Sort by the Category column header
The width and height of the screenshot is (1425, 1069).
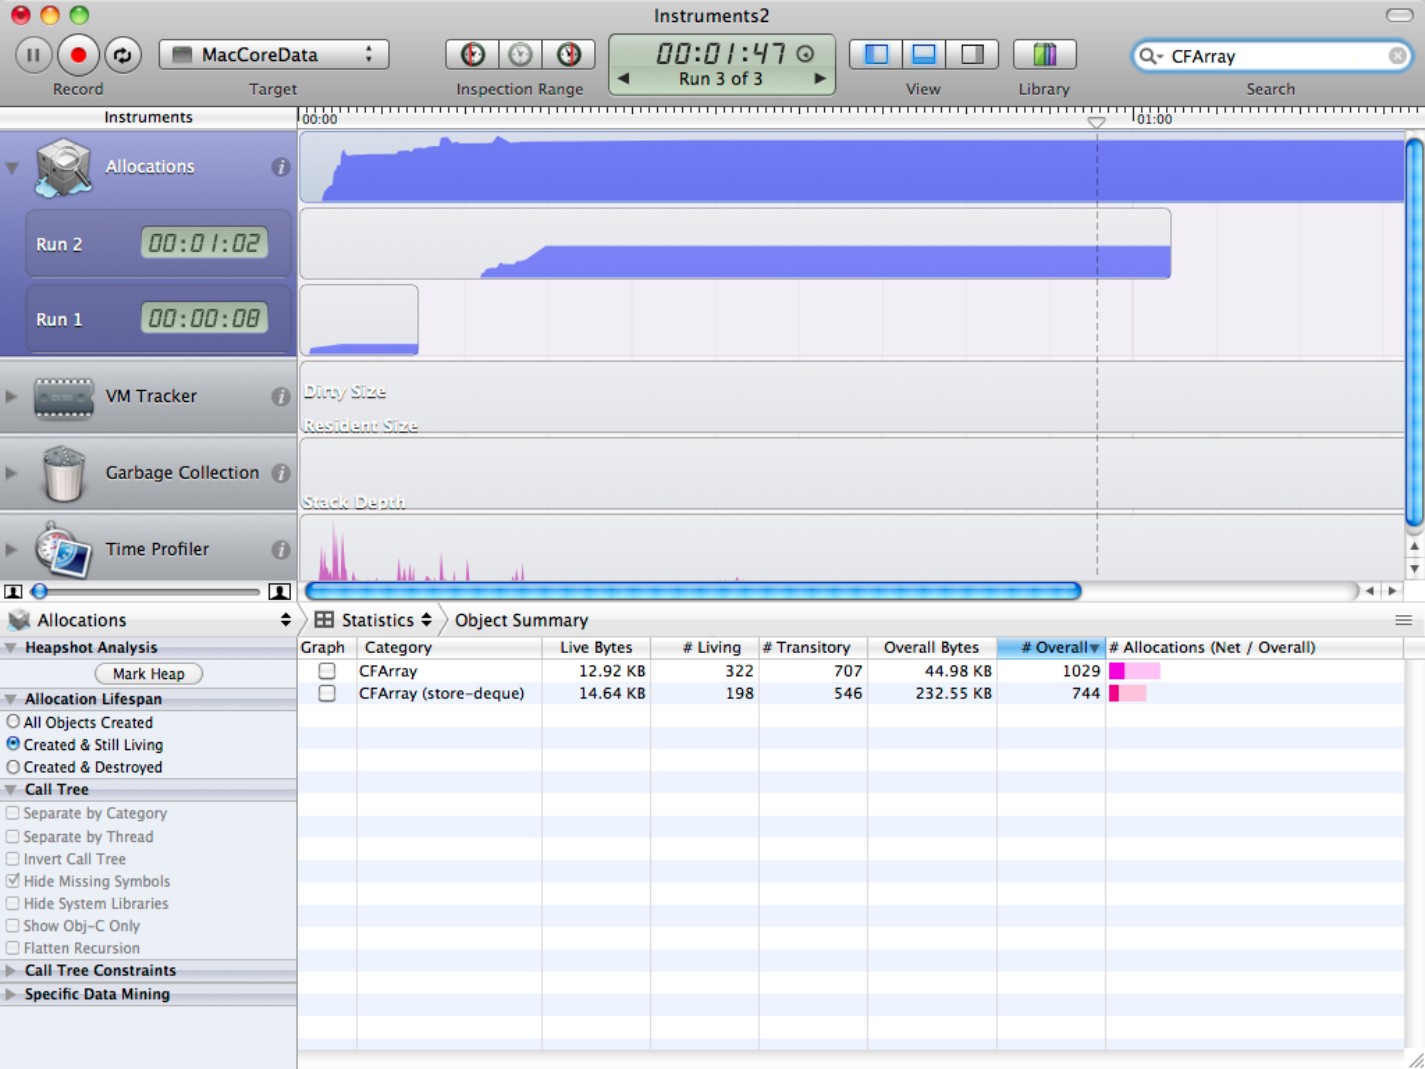449,647
